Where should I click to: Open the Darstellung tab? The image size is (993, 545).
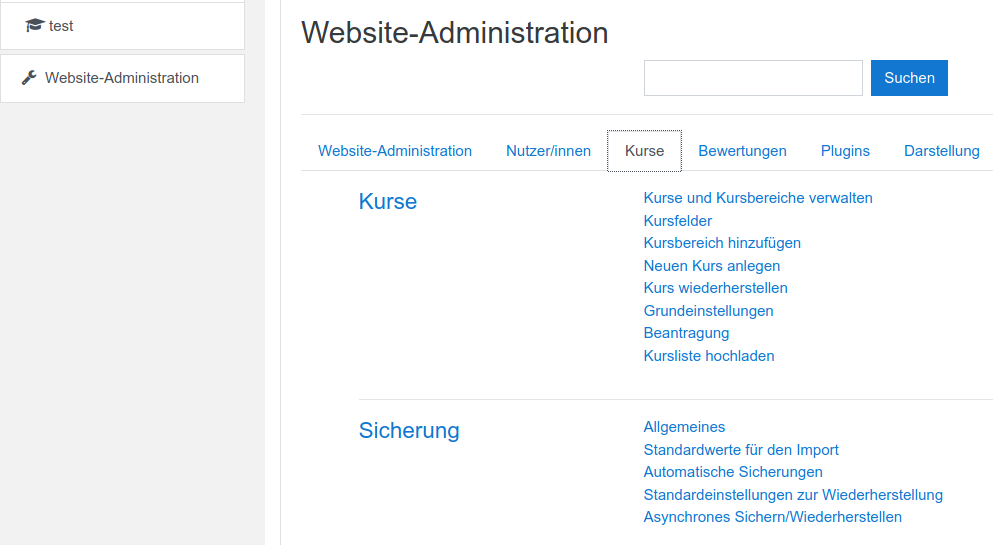click(941, 151)
